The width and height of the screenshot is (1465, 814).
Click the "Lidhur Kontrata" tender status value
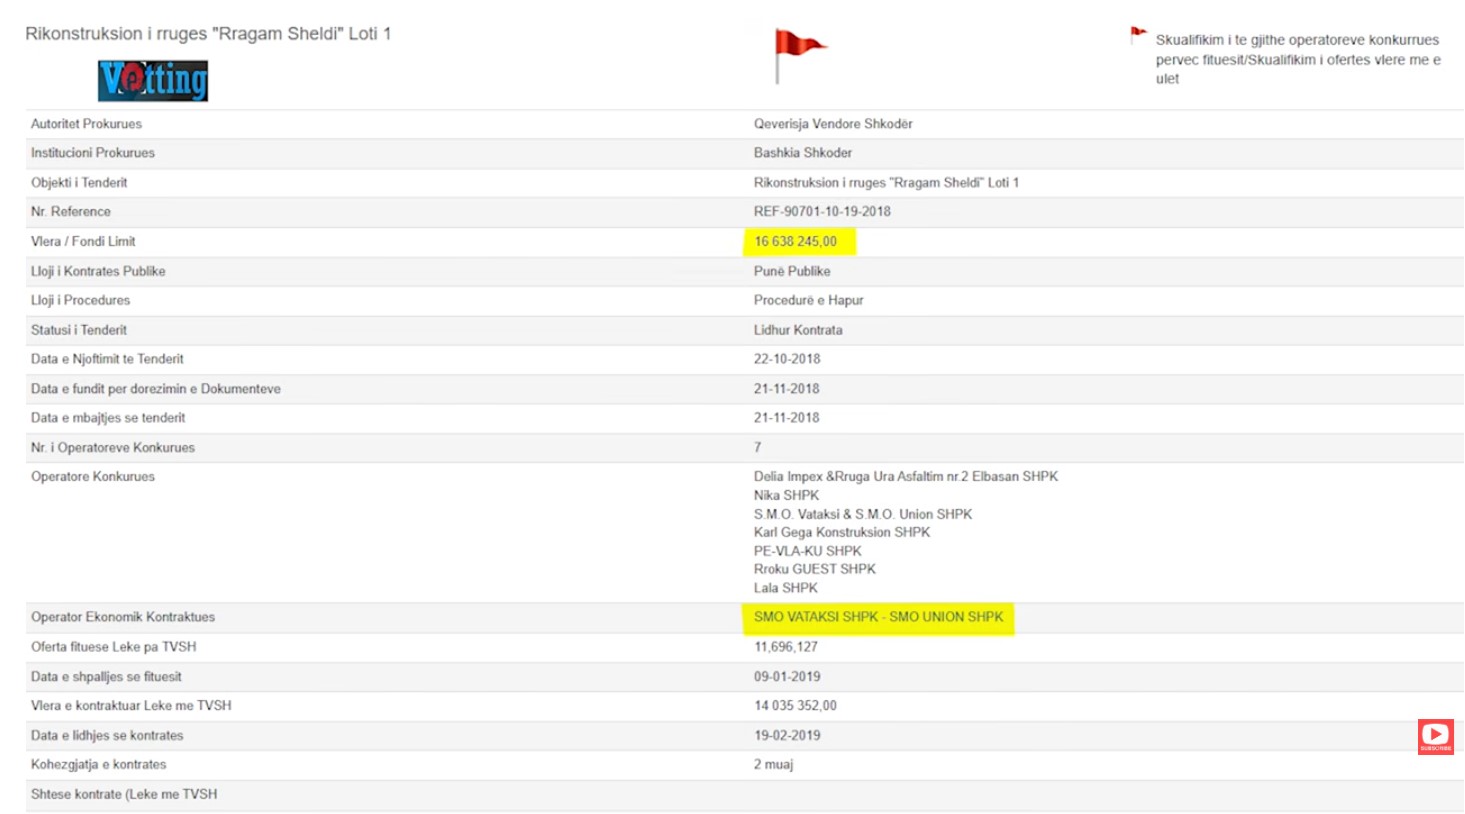(798, 330)
